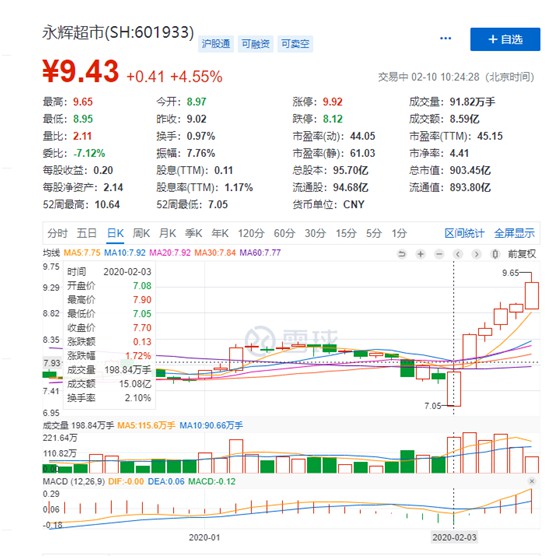
Task: Open 全屏显示 fullscreen view
Action: click(x=514, y=233)
